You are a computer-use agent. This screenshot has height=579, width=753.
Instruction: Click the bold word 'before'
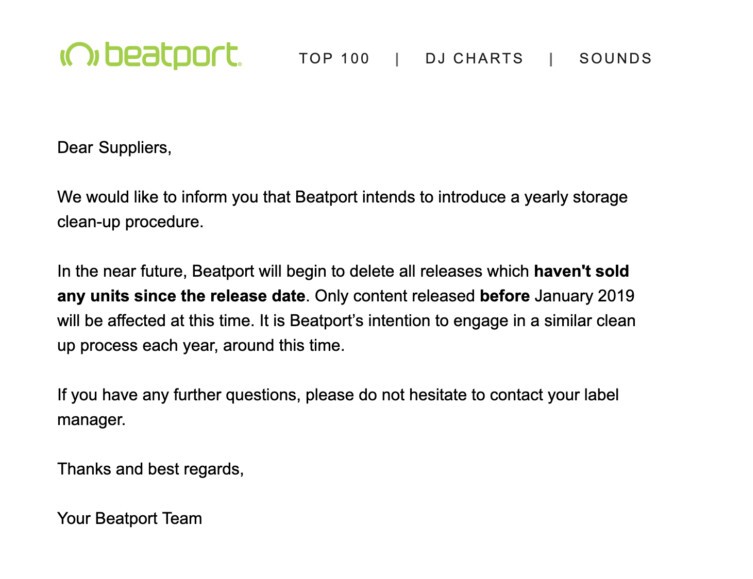(x=504, y=296)
